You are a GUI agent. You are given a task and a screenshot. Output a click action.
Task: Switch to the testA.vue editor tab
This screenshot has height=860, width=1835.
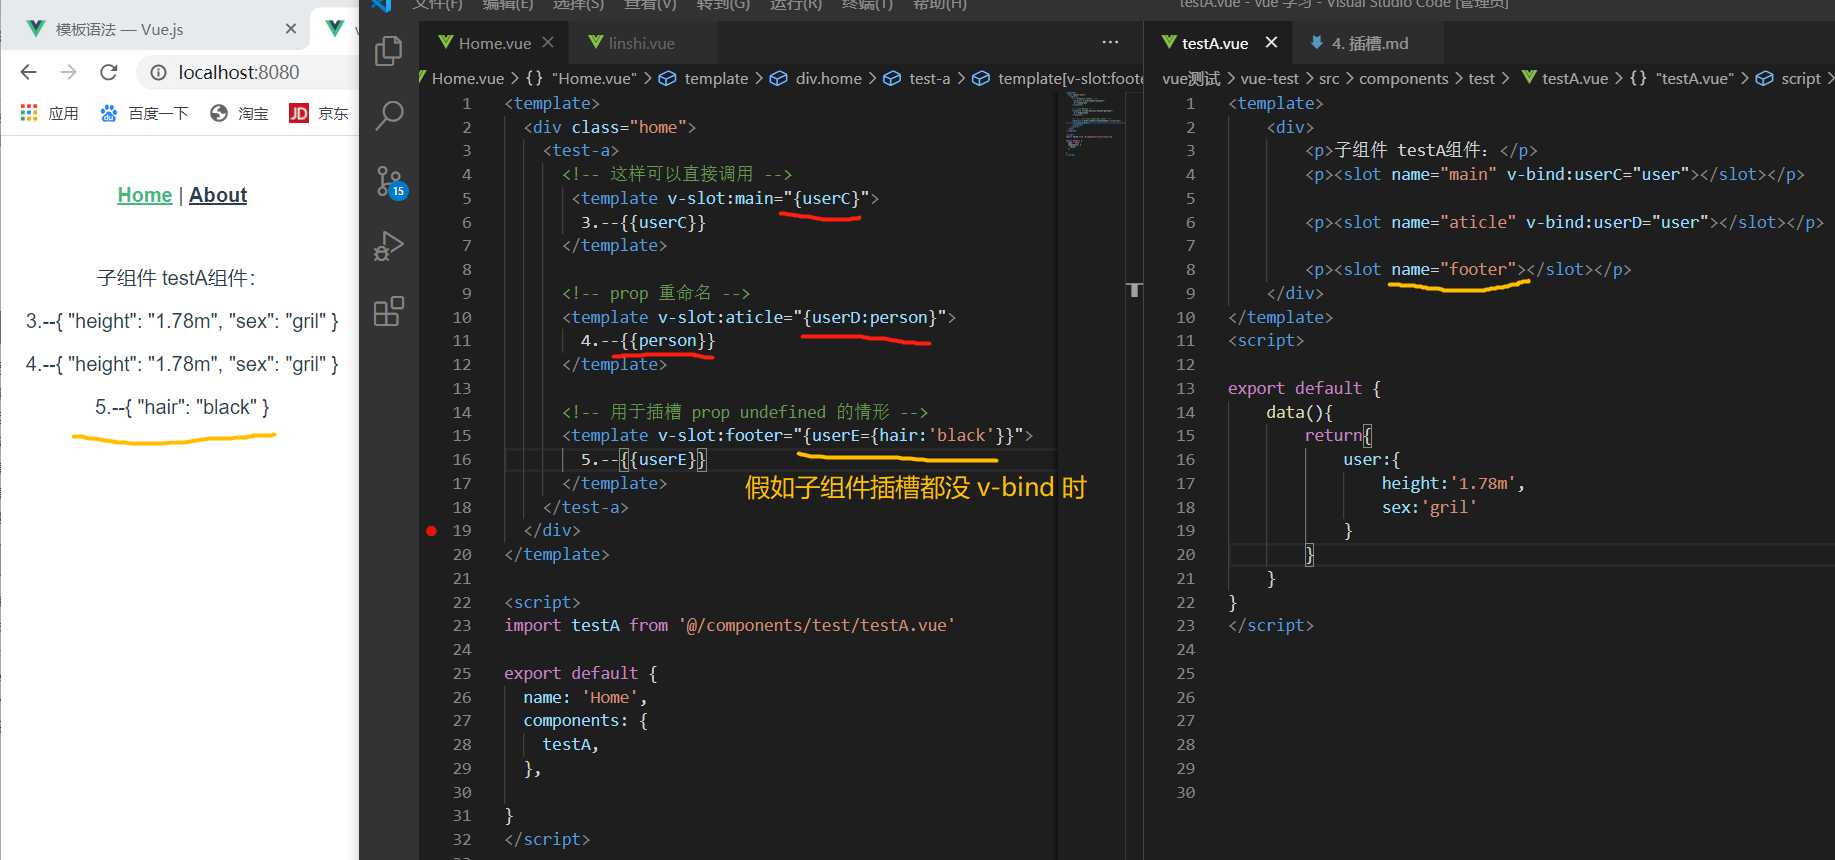coord(1214,43)
